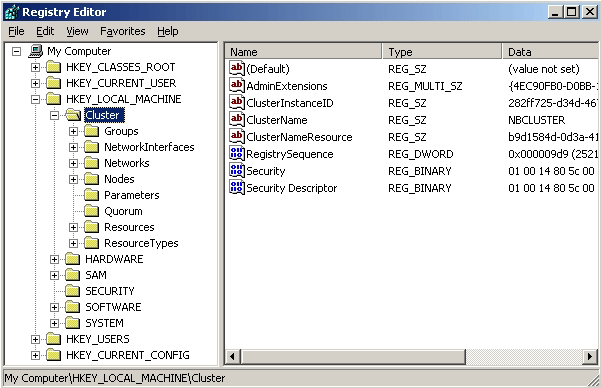Screen dimensions: 601x388
Task: Click the SOFTWARE folder icon
Action: click(72, 307)
